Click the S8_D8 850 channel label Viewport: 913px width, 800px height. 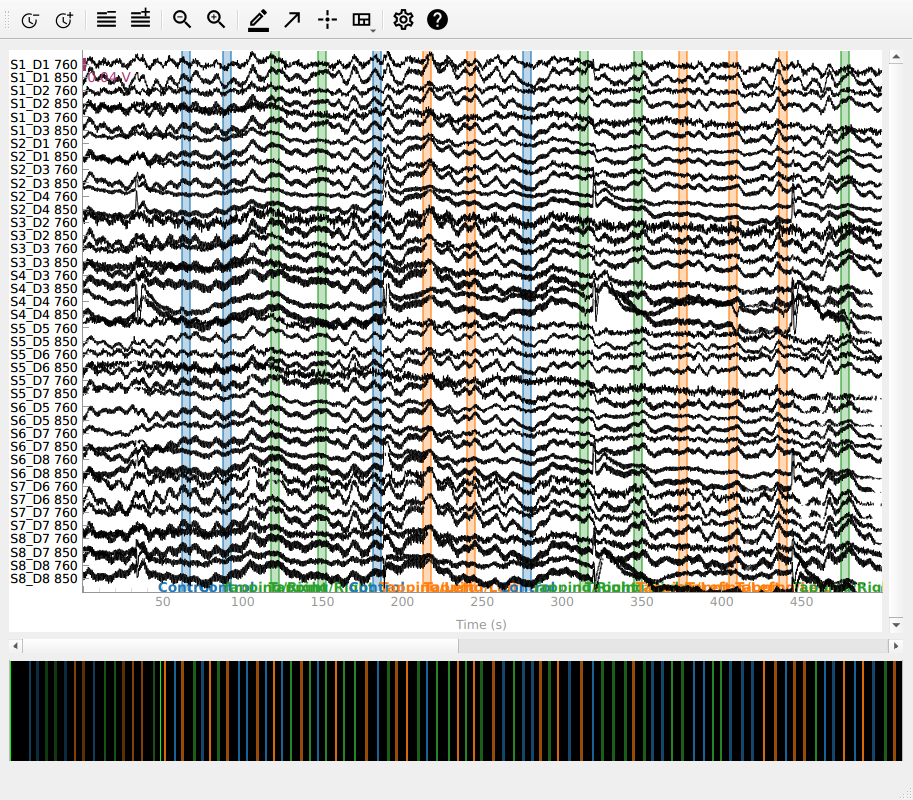(x=43, y=579)
